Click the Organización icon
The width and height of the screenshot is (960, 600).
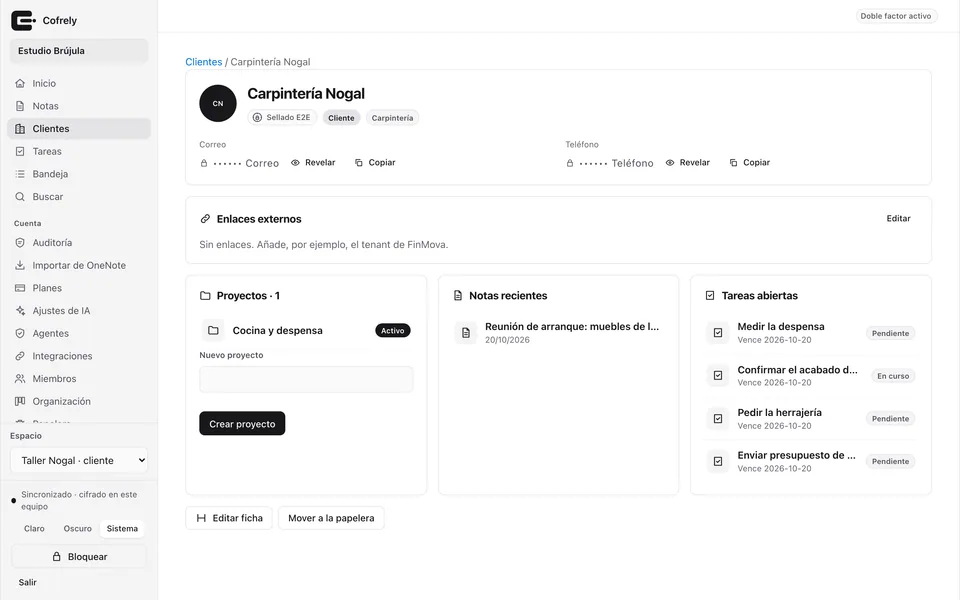click(20, 401)
